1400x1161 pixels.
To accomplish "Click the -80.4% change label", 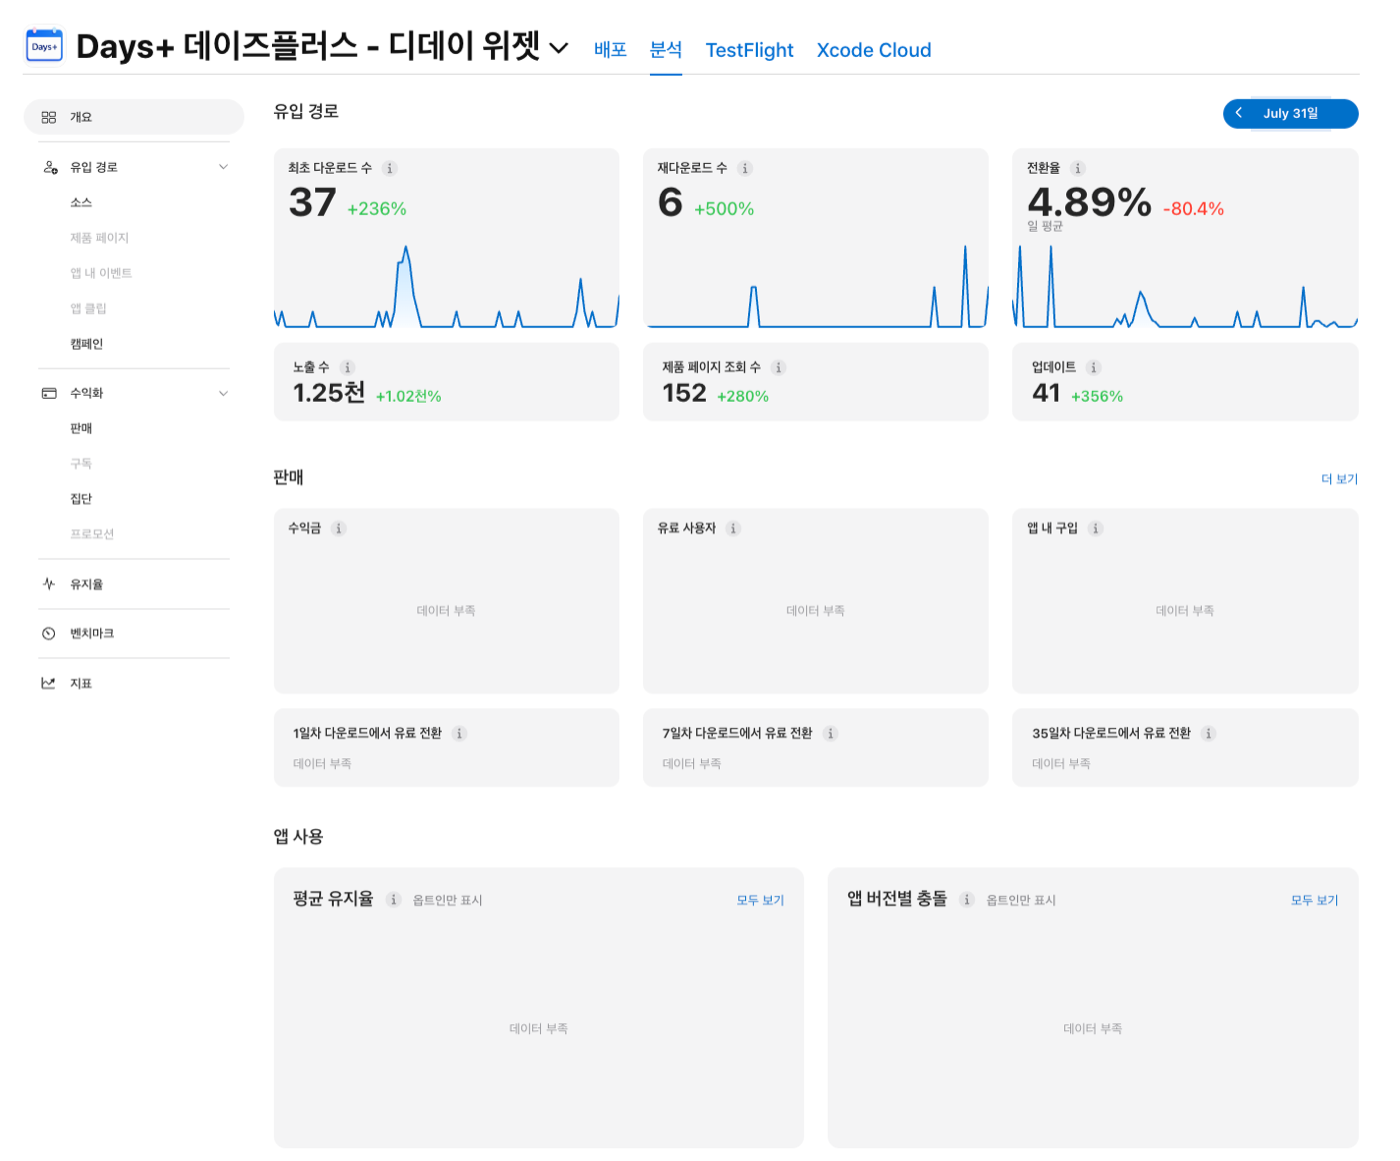I will click(1193, 209).
